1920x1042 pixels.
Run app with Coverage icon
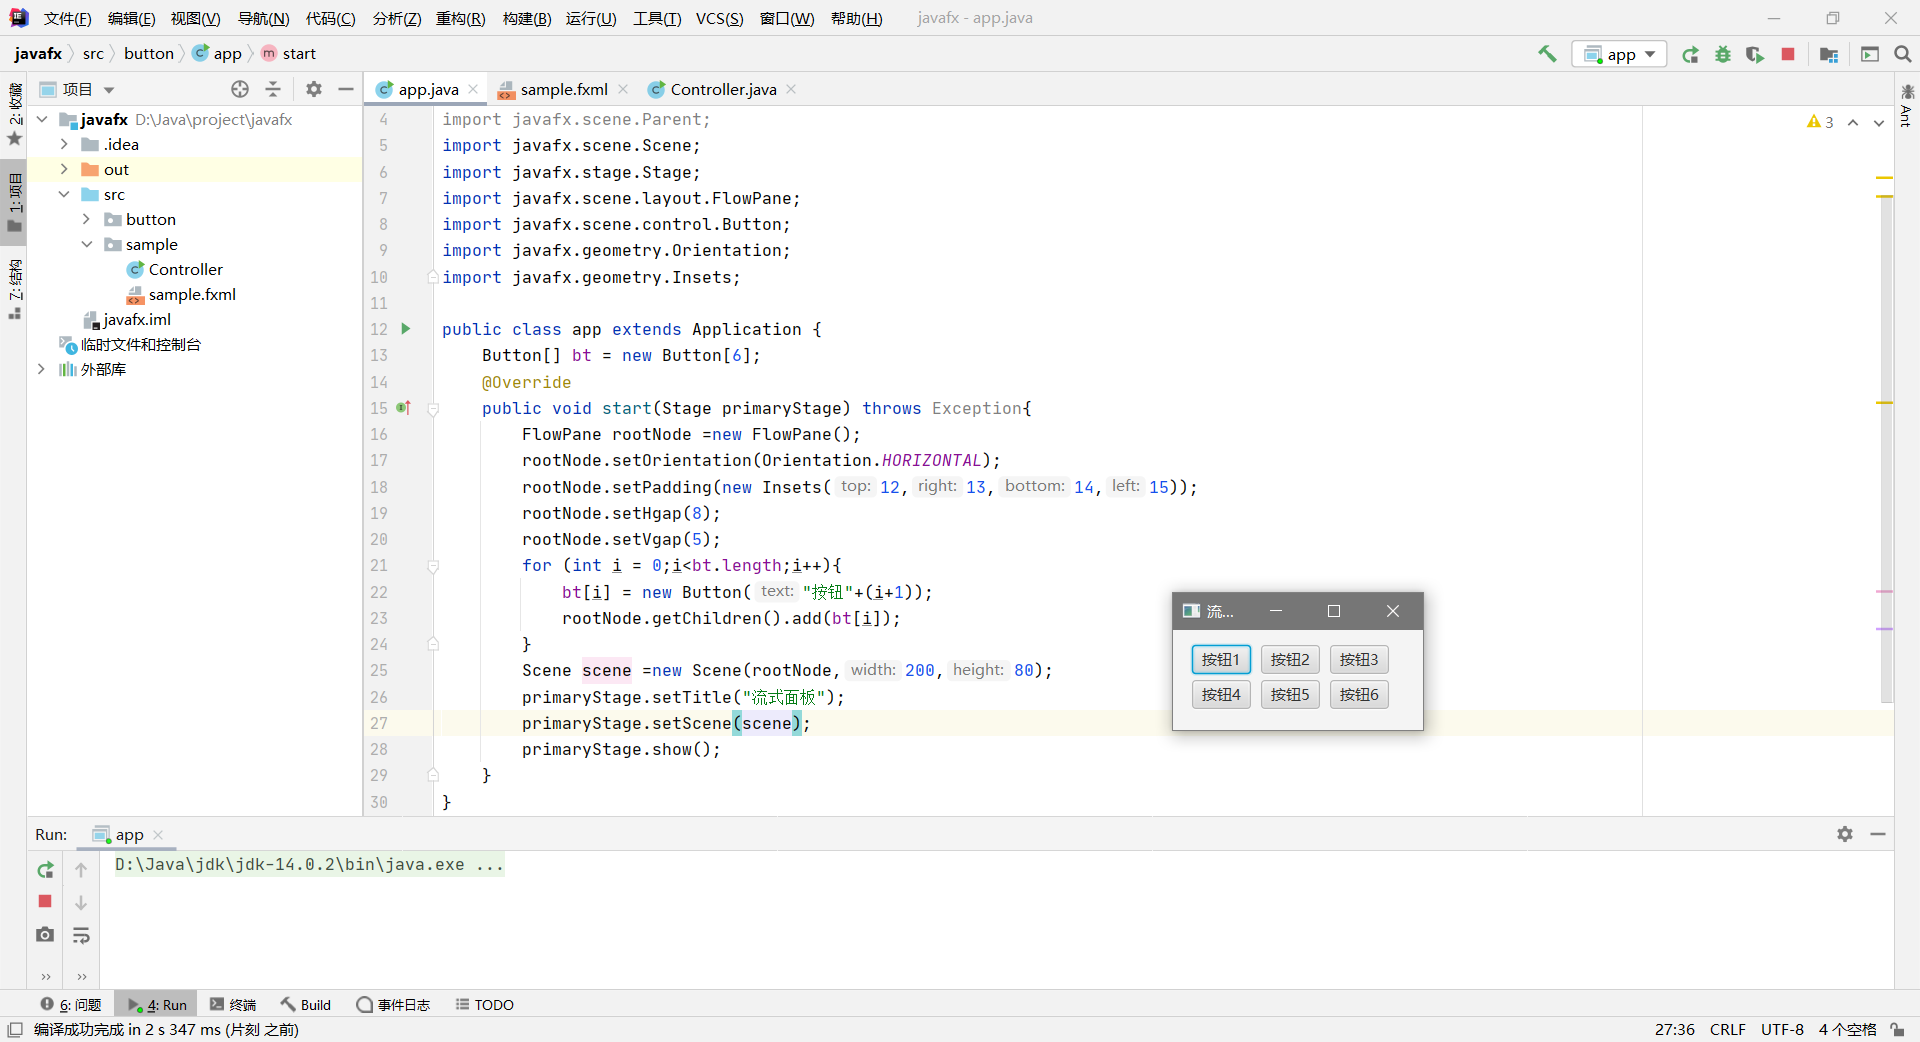[x=1756, y=54]
